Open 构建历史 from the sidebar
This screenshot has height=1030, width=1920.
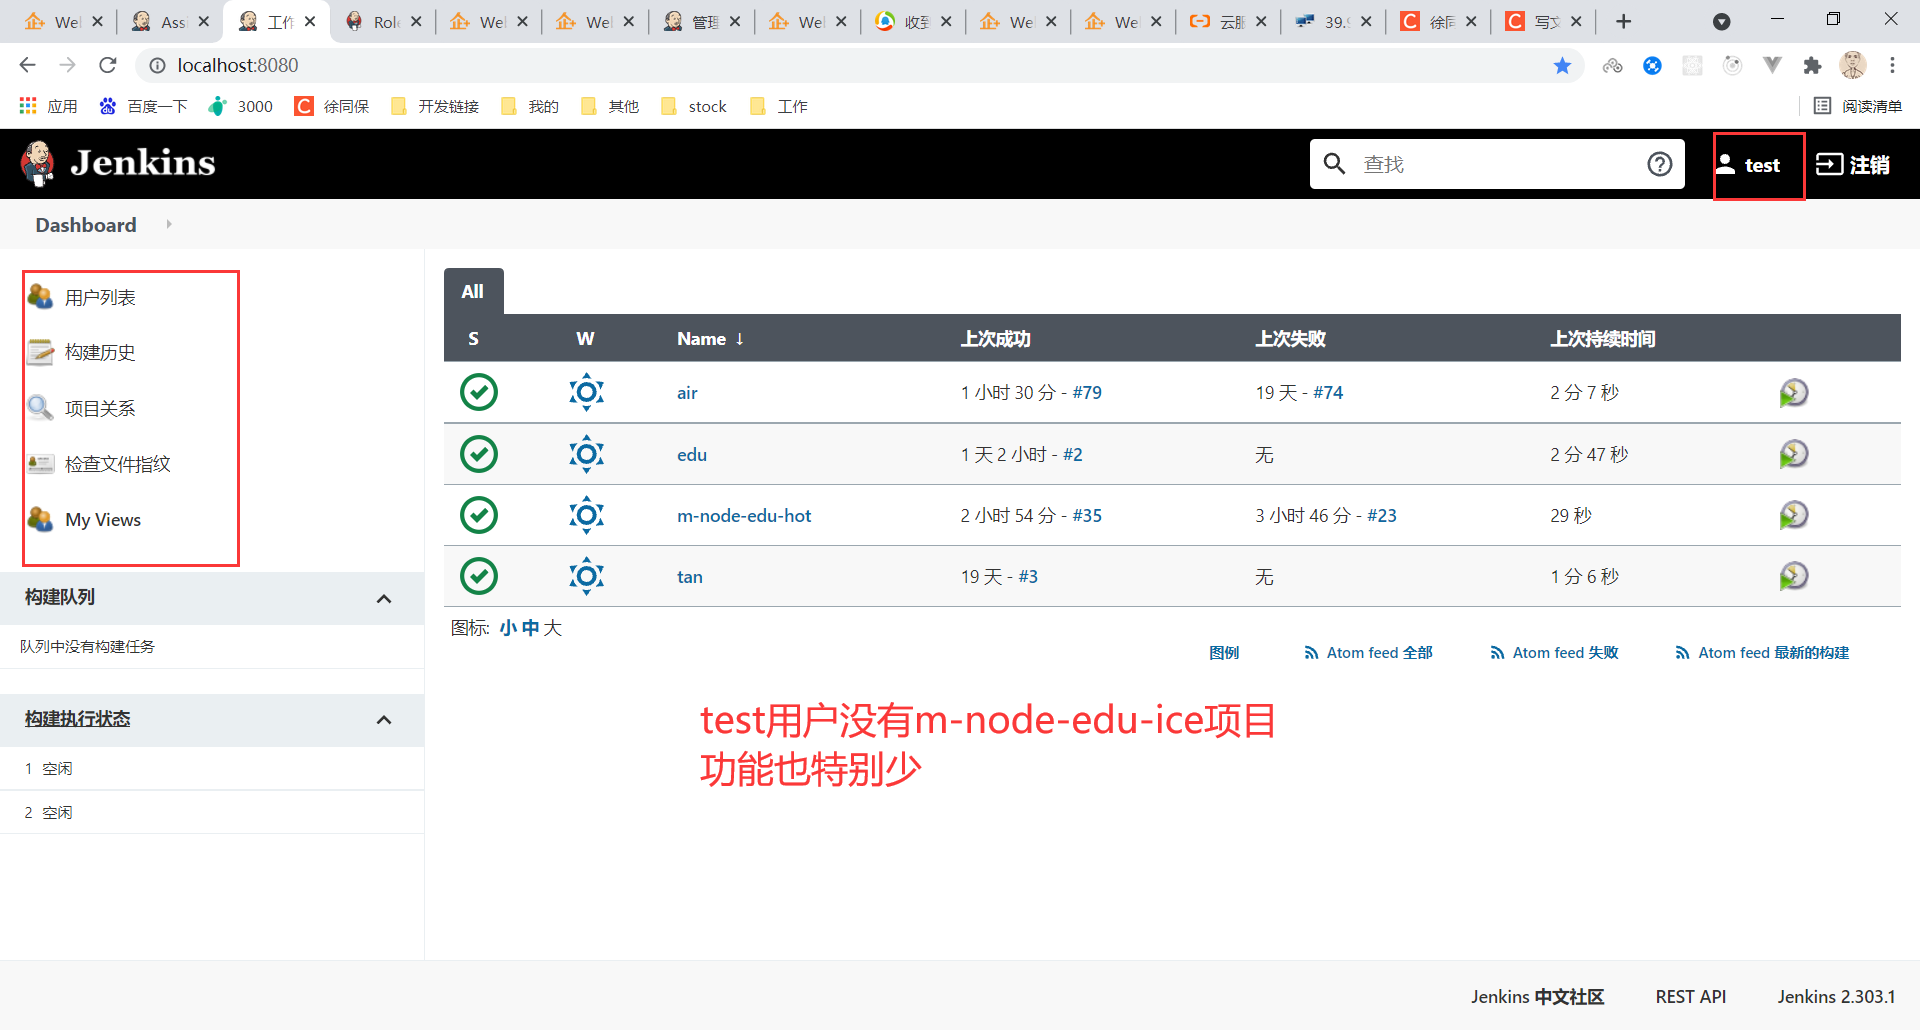pos(99,352)
